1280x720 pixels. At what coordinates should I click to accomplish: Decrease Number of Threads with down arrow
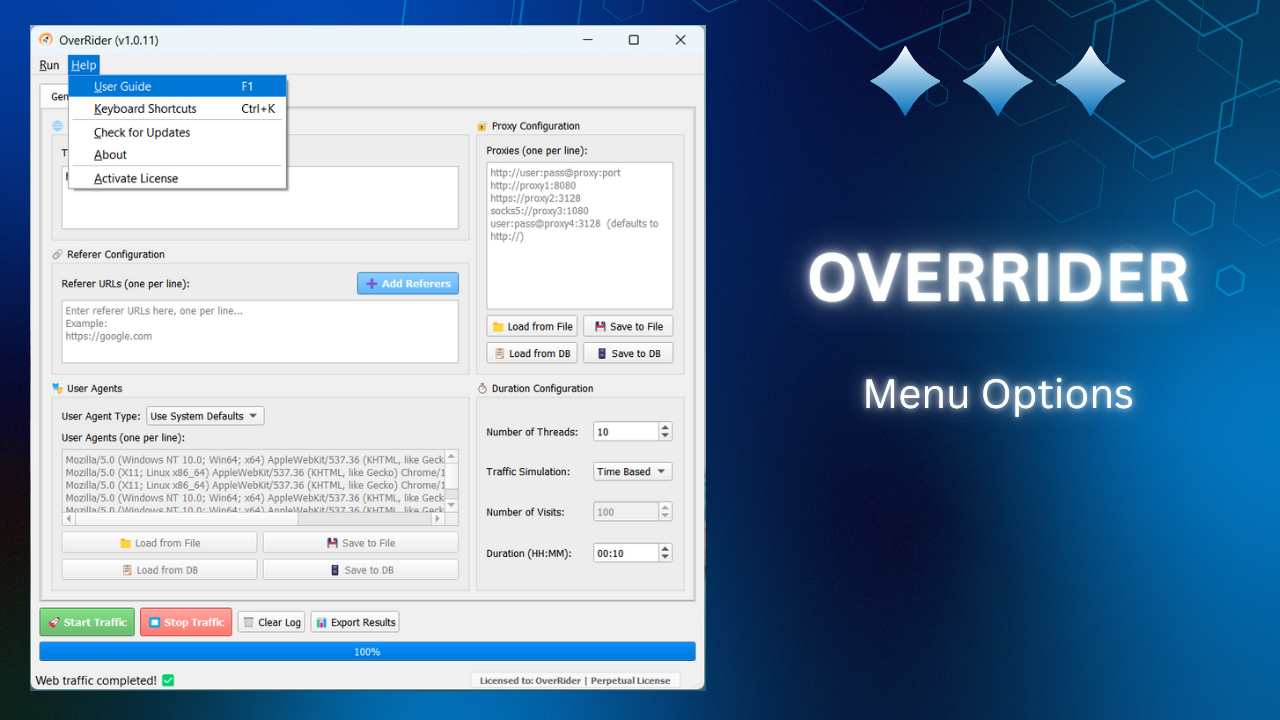(666, 436)
